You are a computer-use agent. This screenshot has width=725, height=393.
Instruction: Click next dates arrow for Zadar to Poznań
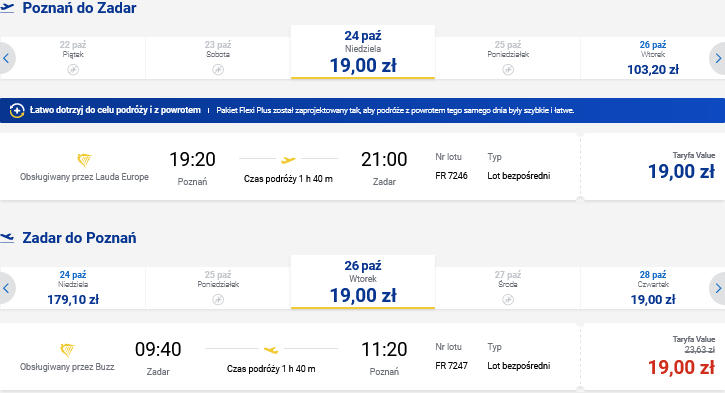click(718, 288)
